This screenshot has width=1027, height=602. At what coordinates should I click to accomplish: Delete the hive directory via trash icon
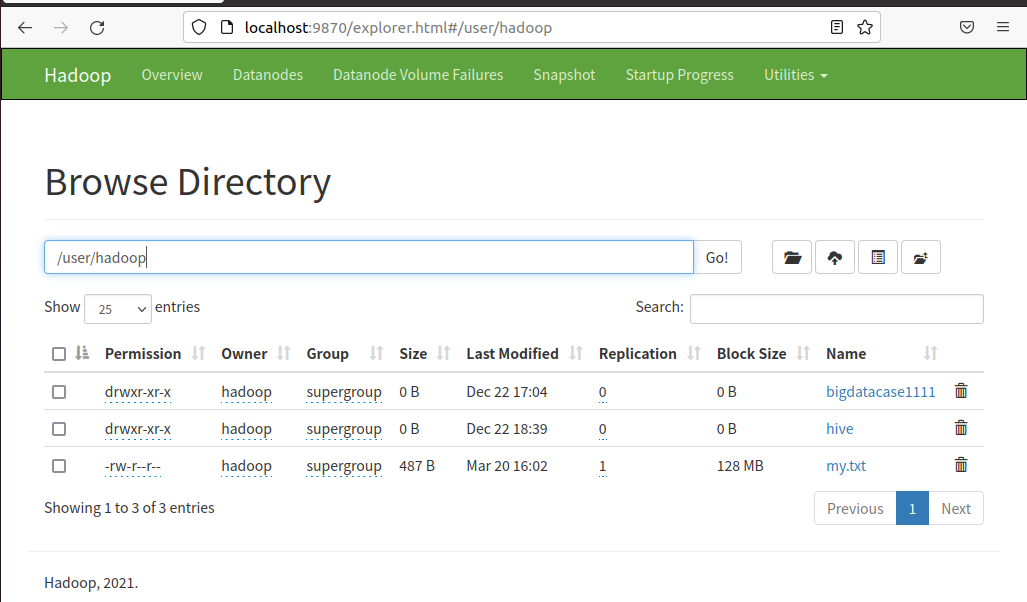pyautogui.click(x=961, y=428)
